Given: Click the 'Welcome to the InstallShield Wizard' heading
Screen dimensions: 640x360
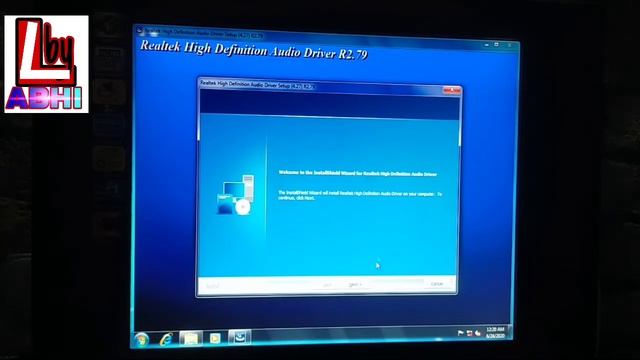Looking at the screenshot, I should [x=358, y=173].
